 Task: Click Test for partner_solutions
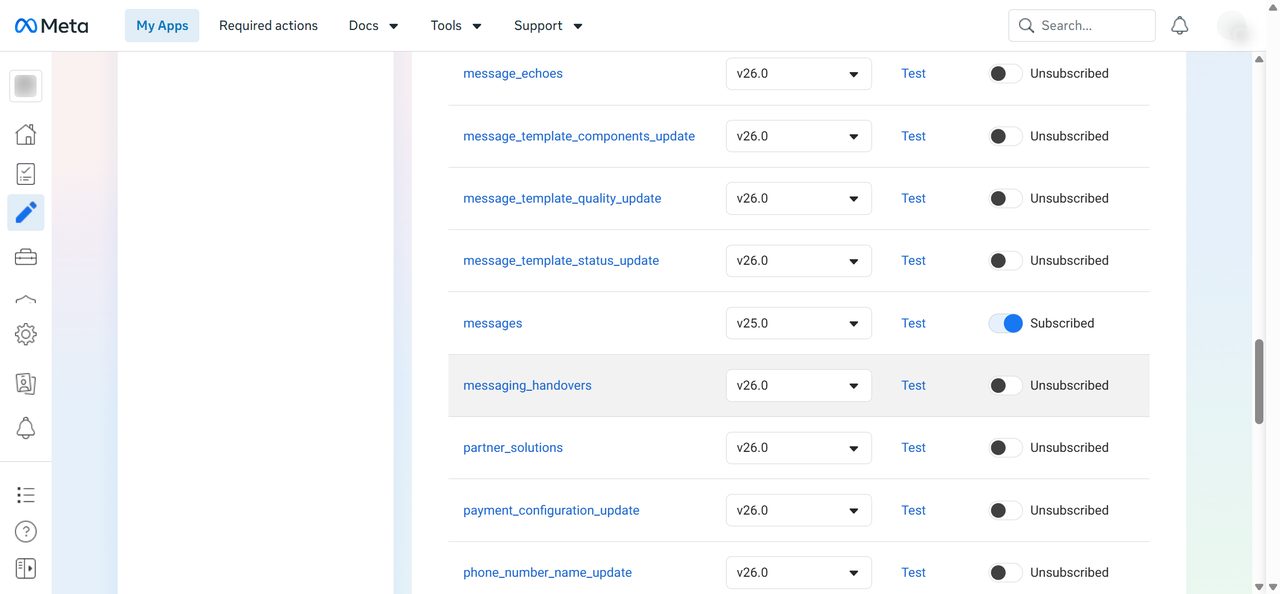click(x=913, y=448)
